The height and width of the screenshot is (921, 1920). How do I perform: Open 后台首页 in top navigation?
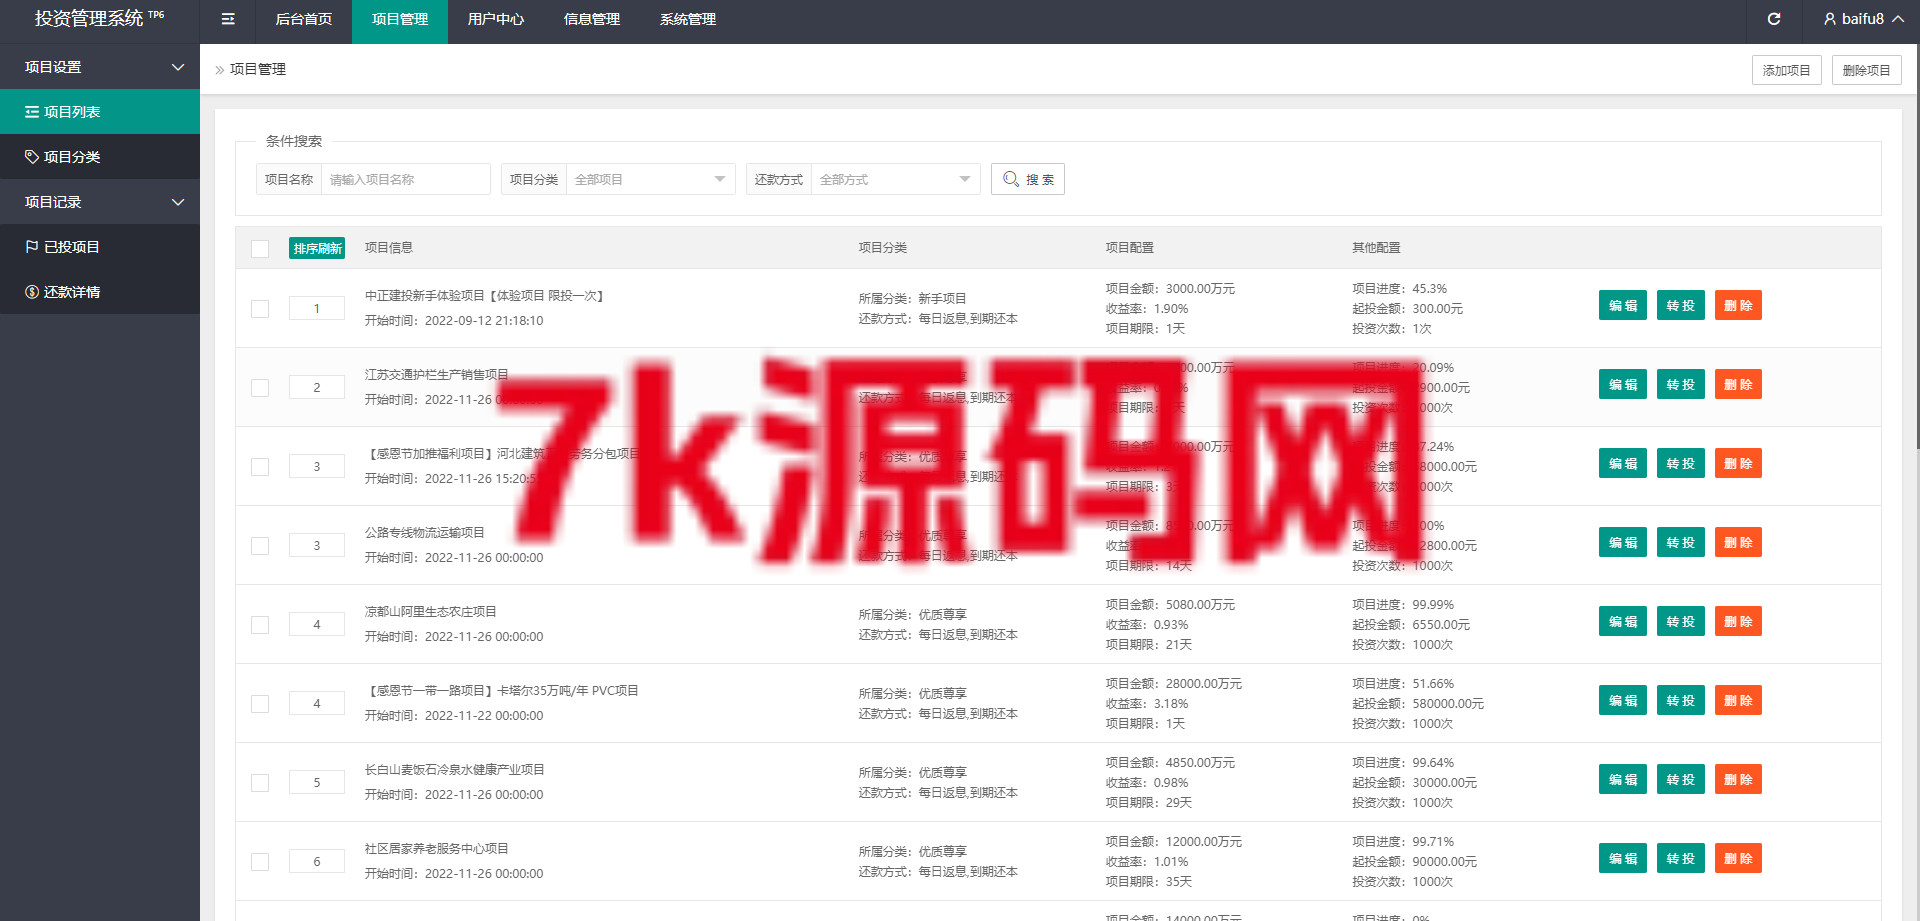pyautogui.click(x=304, y=19)
